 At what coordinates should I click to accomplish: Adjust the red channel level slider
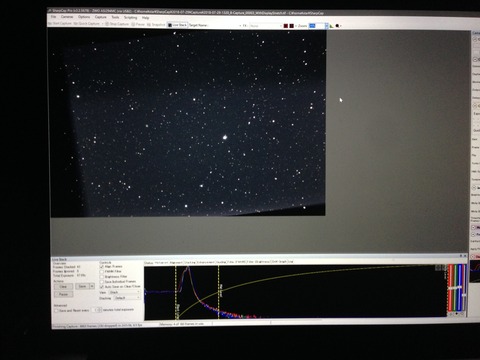[x=451, y=288]
